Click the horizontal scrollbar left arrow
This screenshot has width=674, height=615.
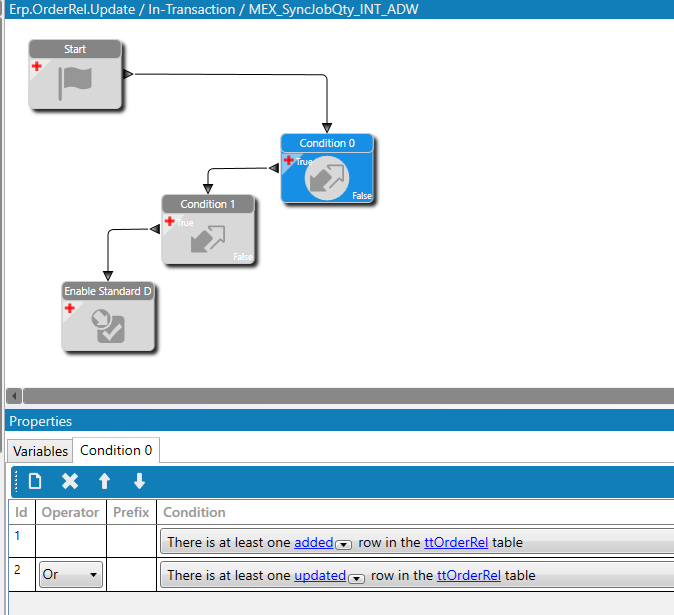[14, 396]
